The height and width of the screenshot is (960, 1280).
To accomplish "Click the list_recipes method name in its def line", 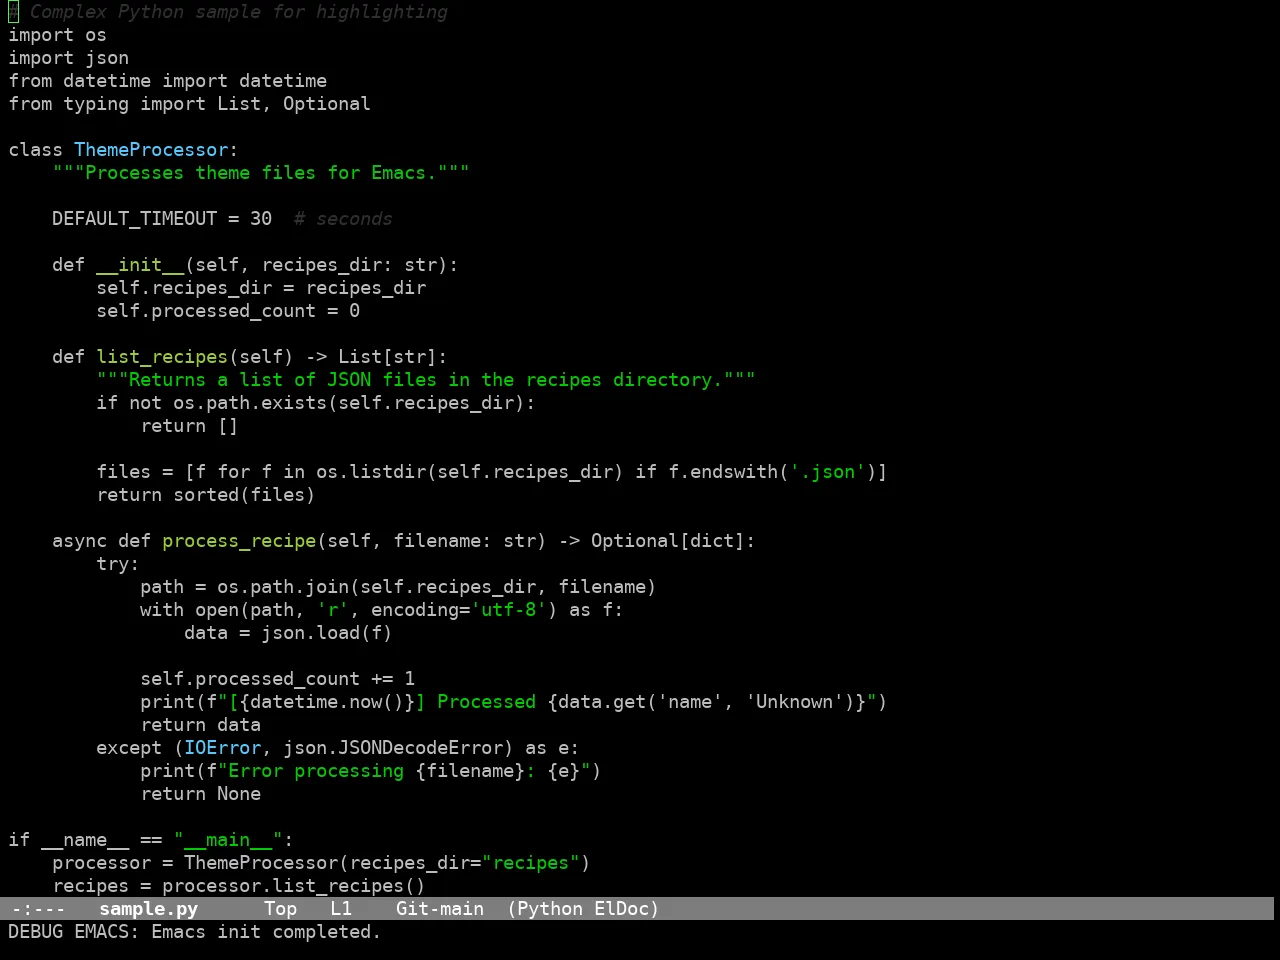I will pyautogui.click(x=162, y=357).
